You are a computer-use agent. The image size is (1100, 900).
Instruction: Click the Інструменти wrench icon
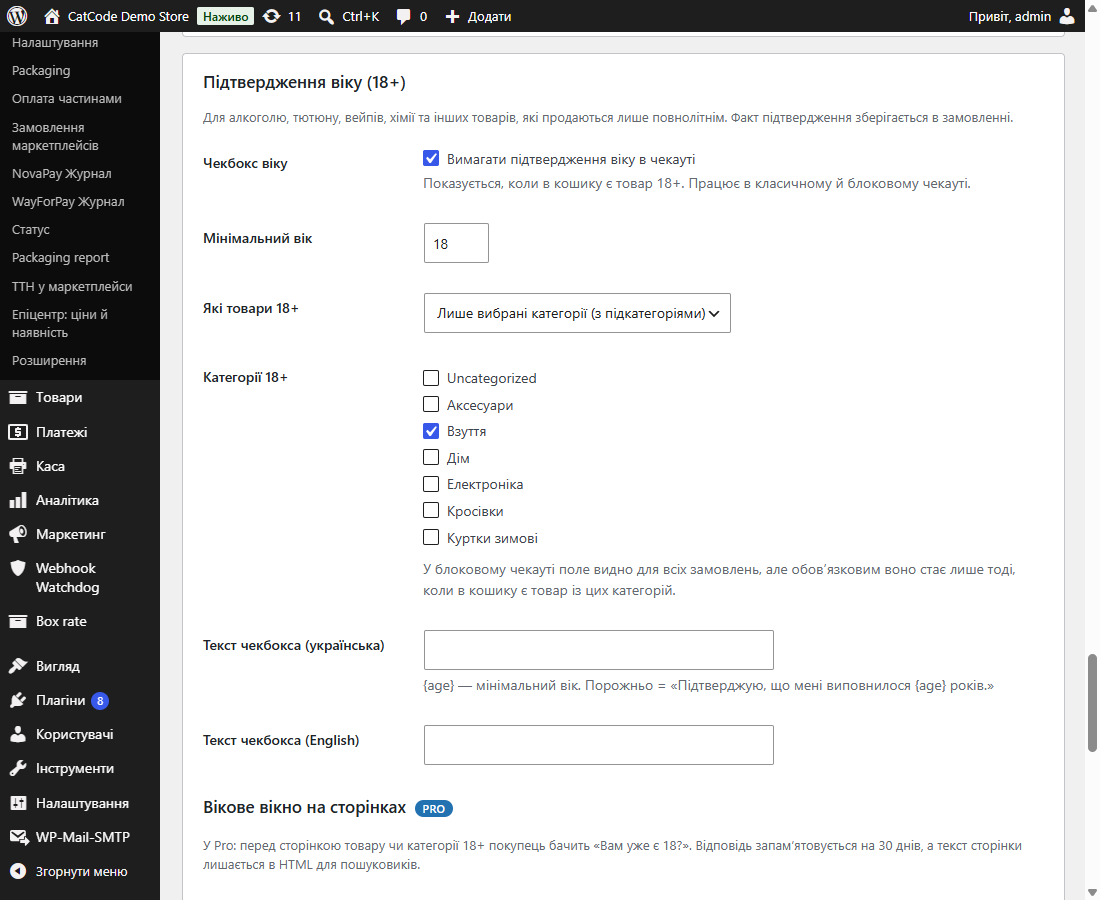pyautogui.click(x=18, y=769)
